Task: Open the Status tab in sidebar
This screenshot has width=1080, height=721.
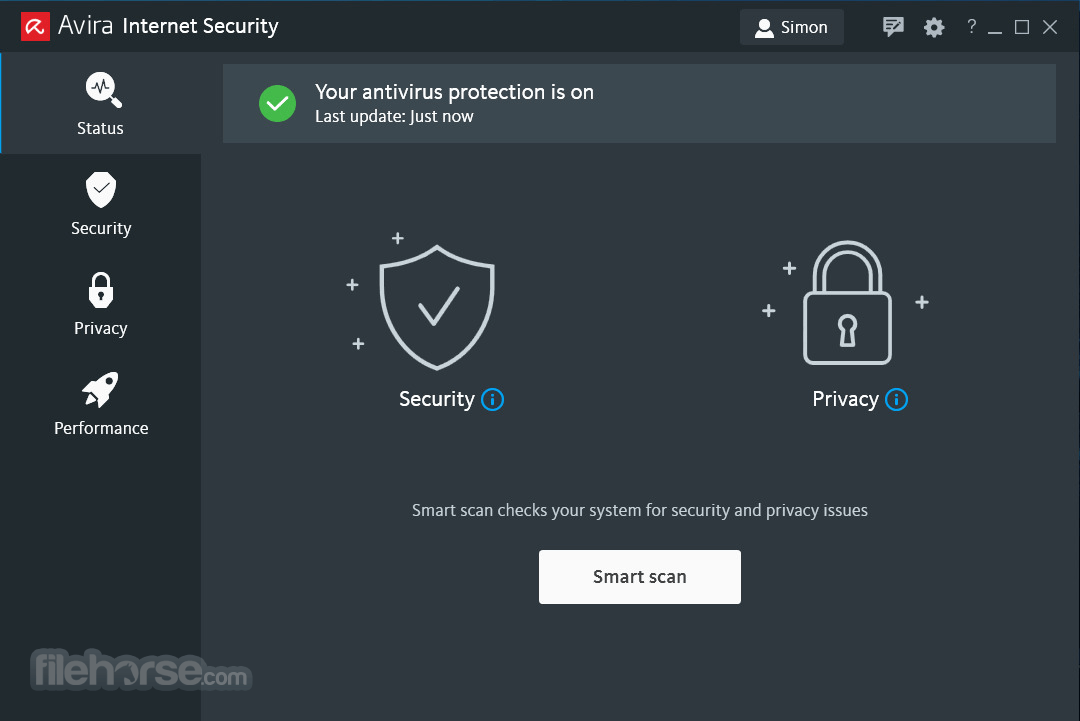Action: click(101, 103)
